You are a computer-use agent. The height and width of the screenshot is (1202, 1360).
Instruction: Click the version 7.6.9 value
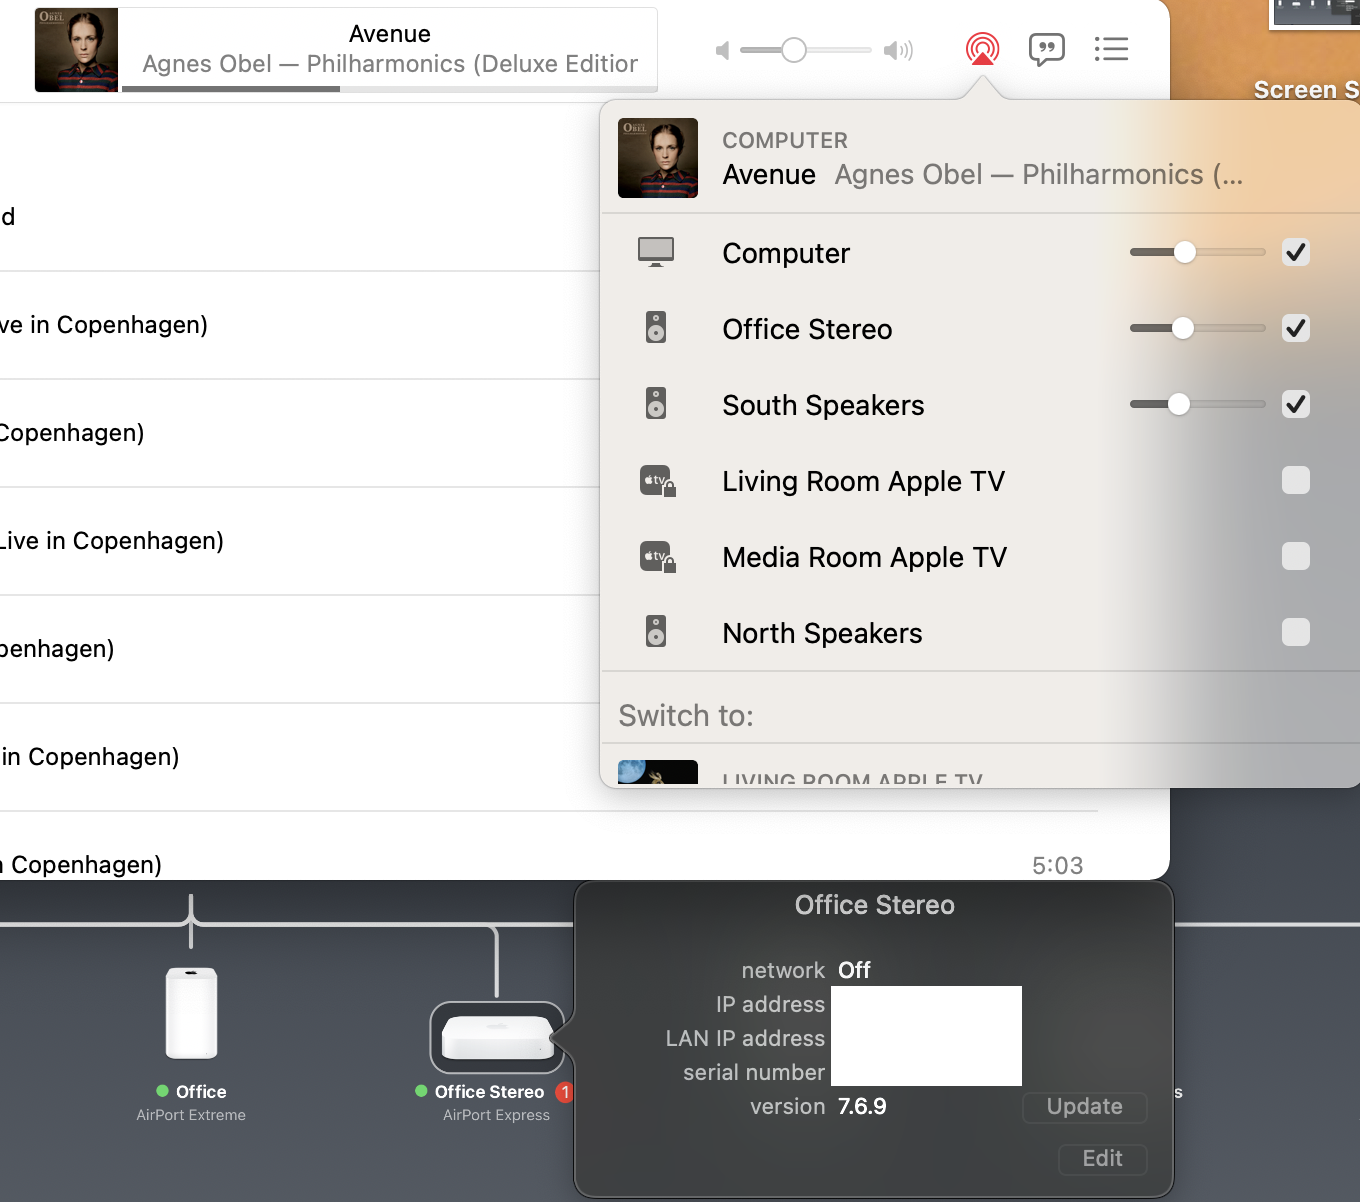862,1107
